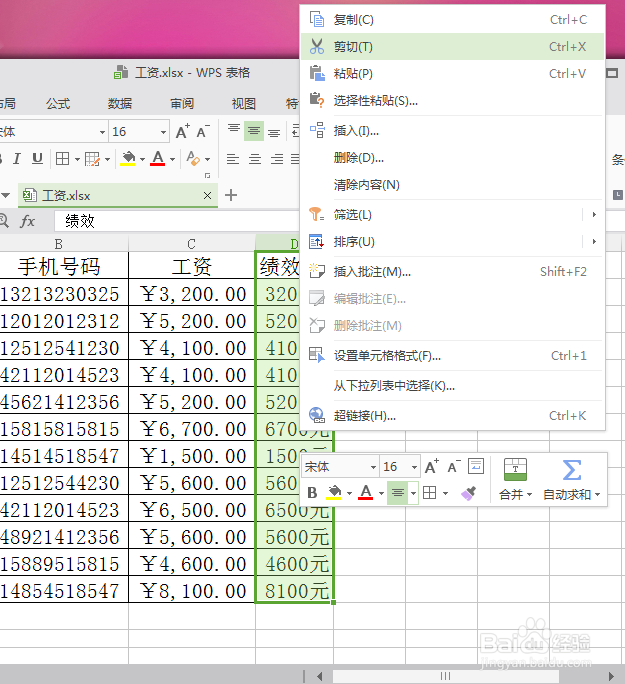Click the formula bar showing 绩效
Image resolution: width=625 pixels, height=684 pixels.
pos(176,221)
